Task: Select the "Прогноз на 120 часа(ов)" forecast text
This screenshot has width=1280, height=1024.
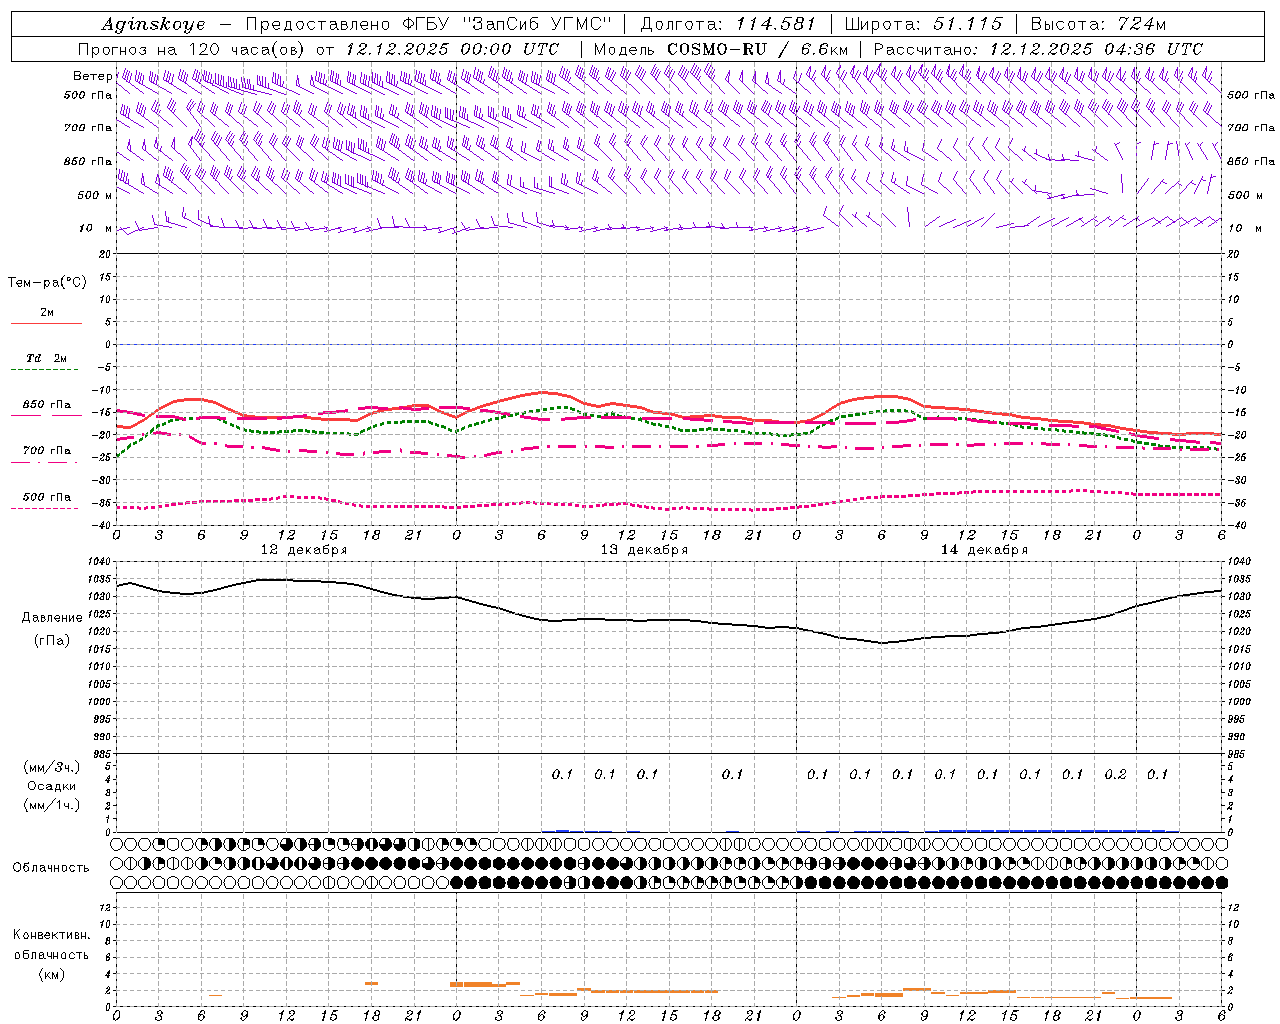Action: pyautogui.click(x=192, y=49)
